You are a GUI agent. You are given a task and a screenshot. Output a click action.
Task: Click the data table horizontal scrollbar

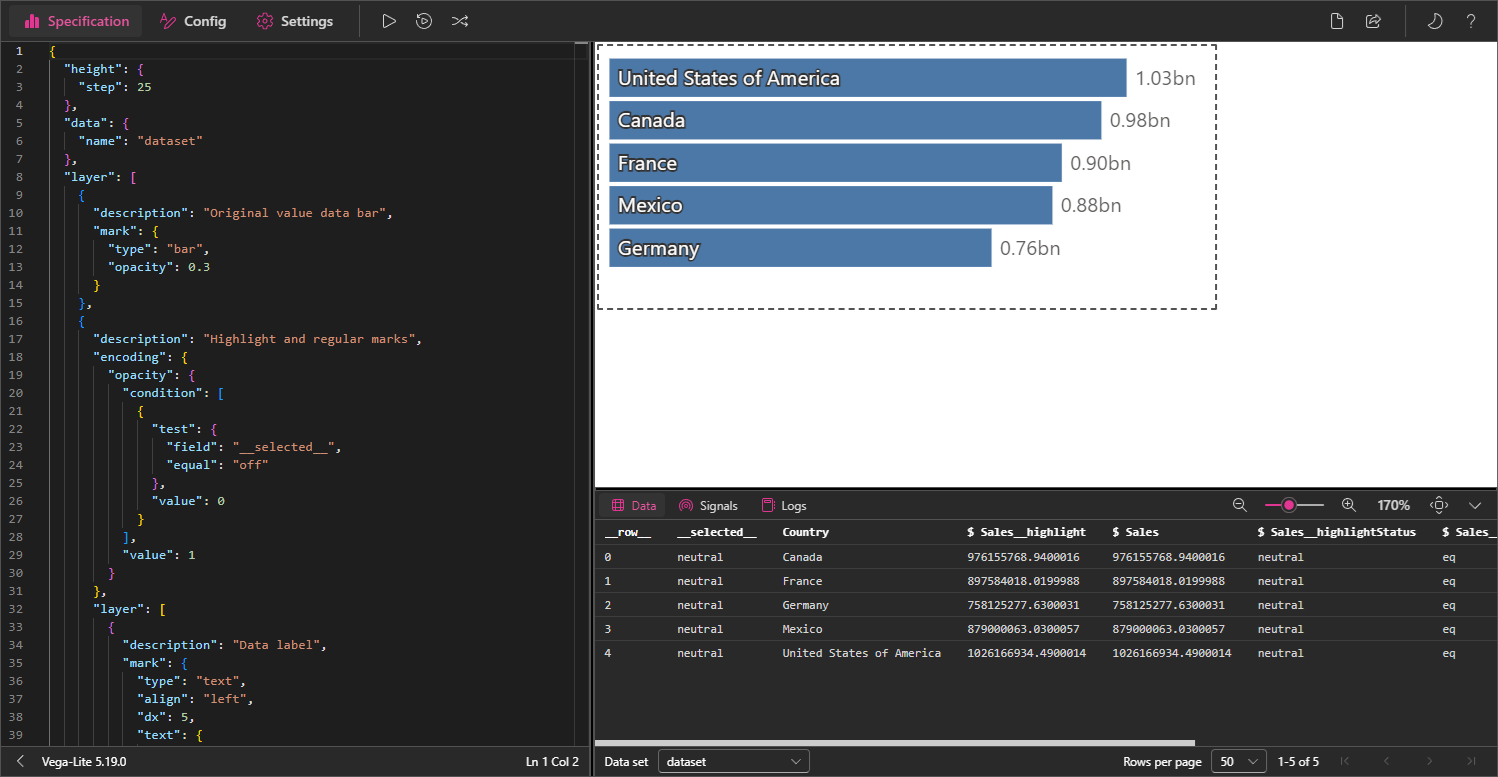895,743
